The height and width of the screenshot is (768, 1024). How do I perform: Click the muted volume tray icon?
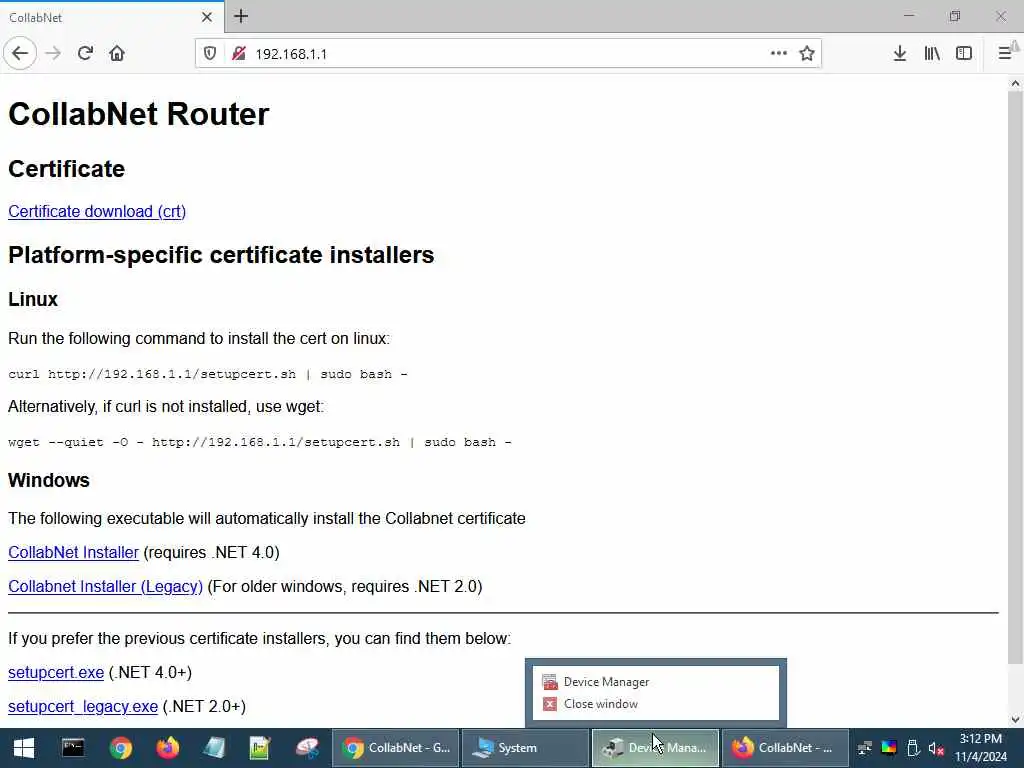[936, 748]
